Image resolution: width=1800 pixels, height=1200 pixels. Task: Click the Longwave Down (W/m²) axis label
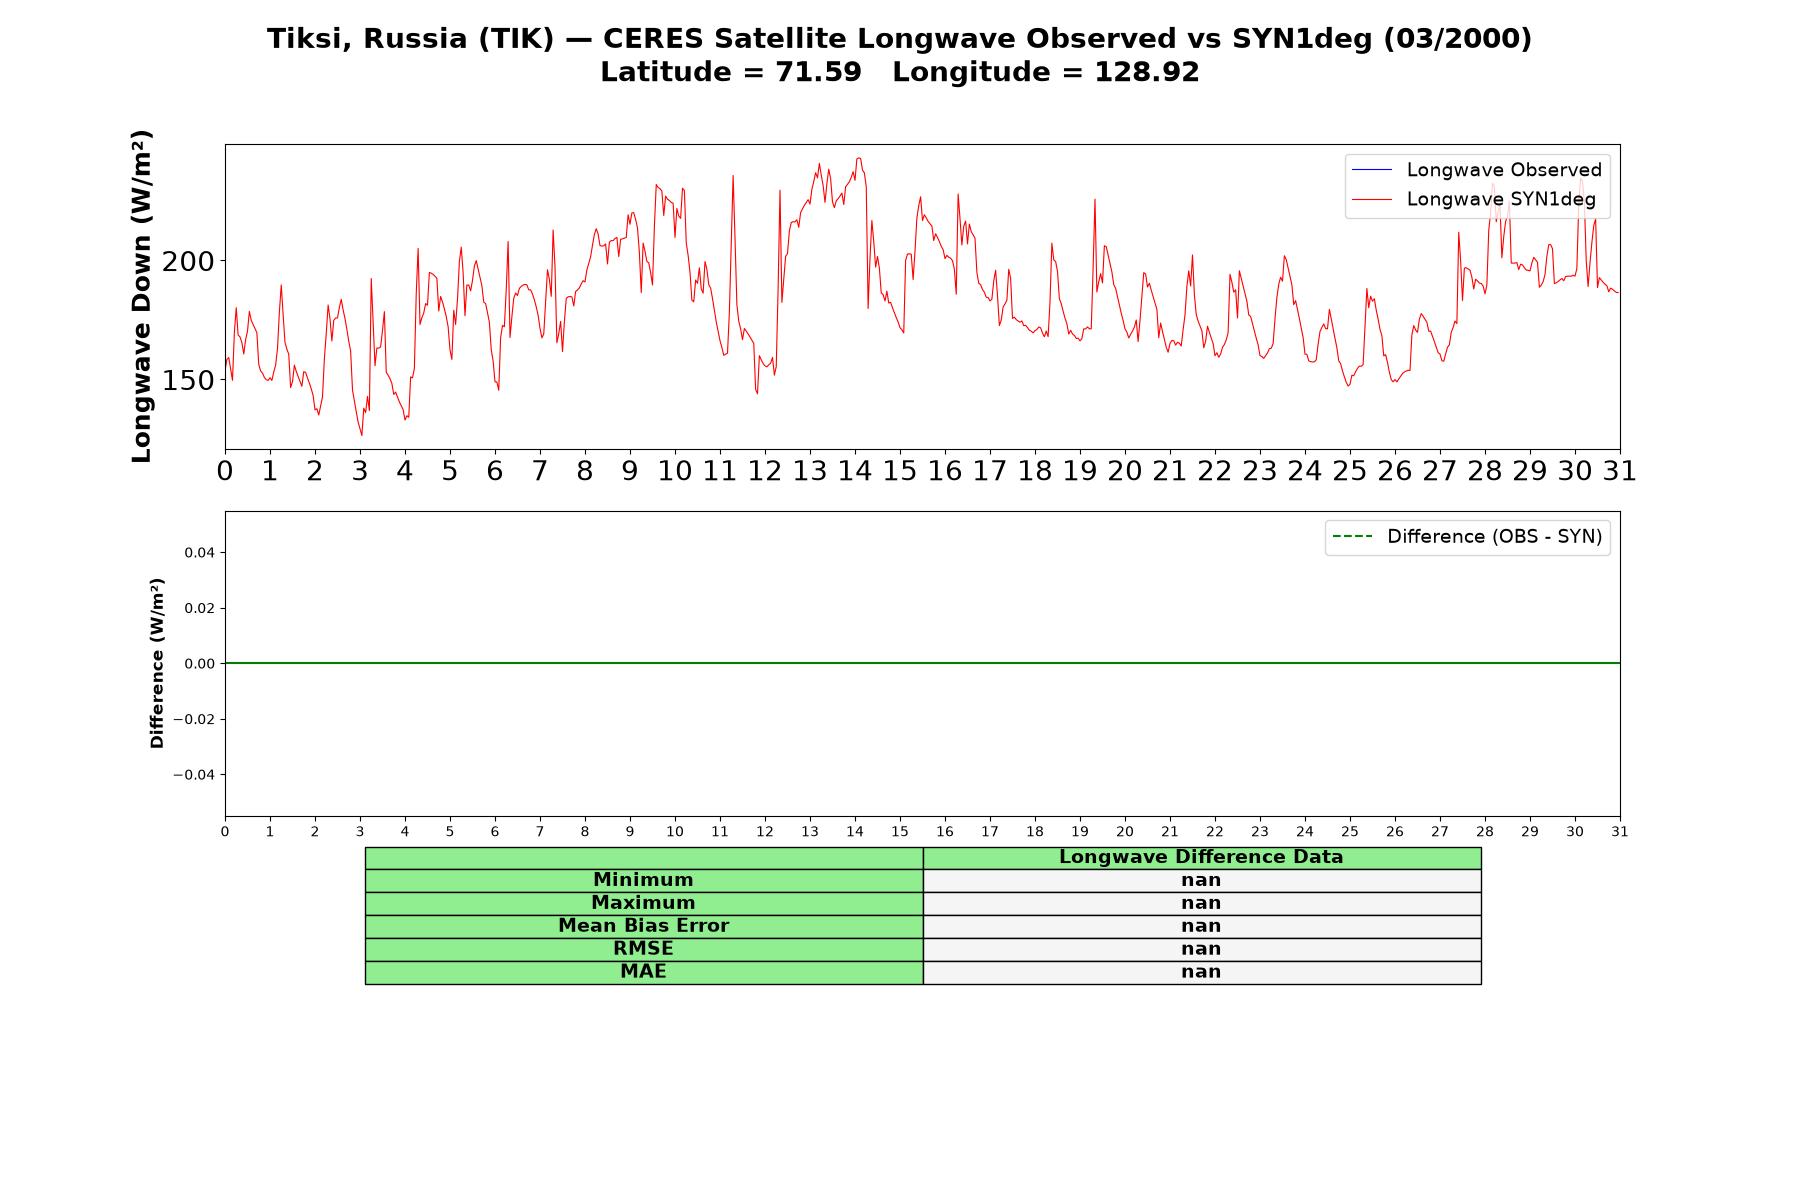(142, 296)
